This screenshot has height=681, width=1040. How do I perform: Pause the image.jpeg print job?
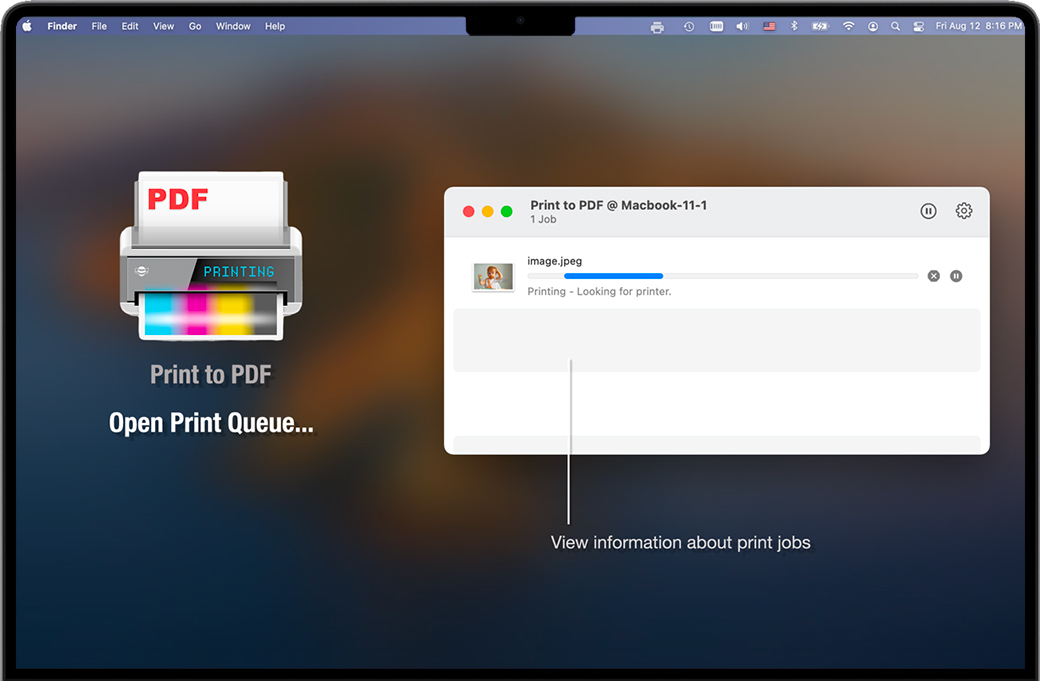coord(956,276)
